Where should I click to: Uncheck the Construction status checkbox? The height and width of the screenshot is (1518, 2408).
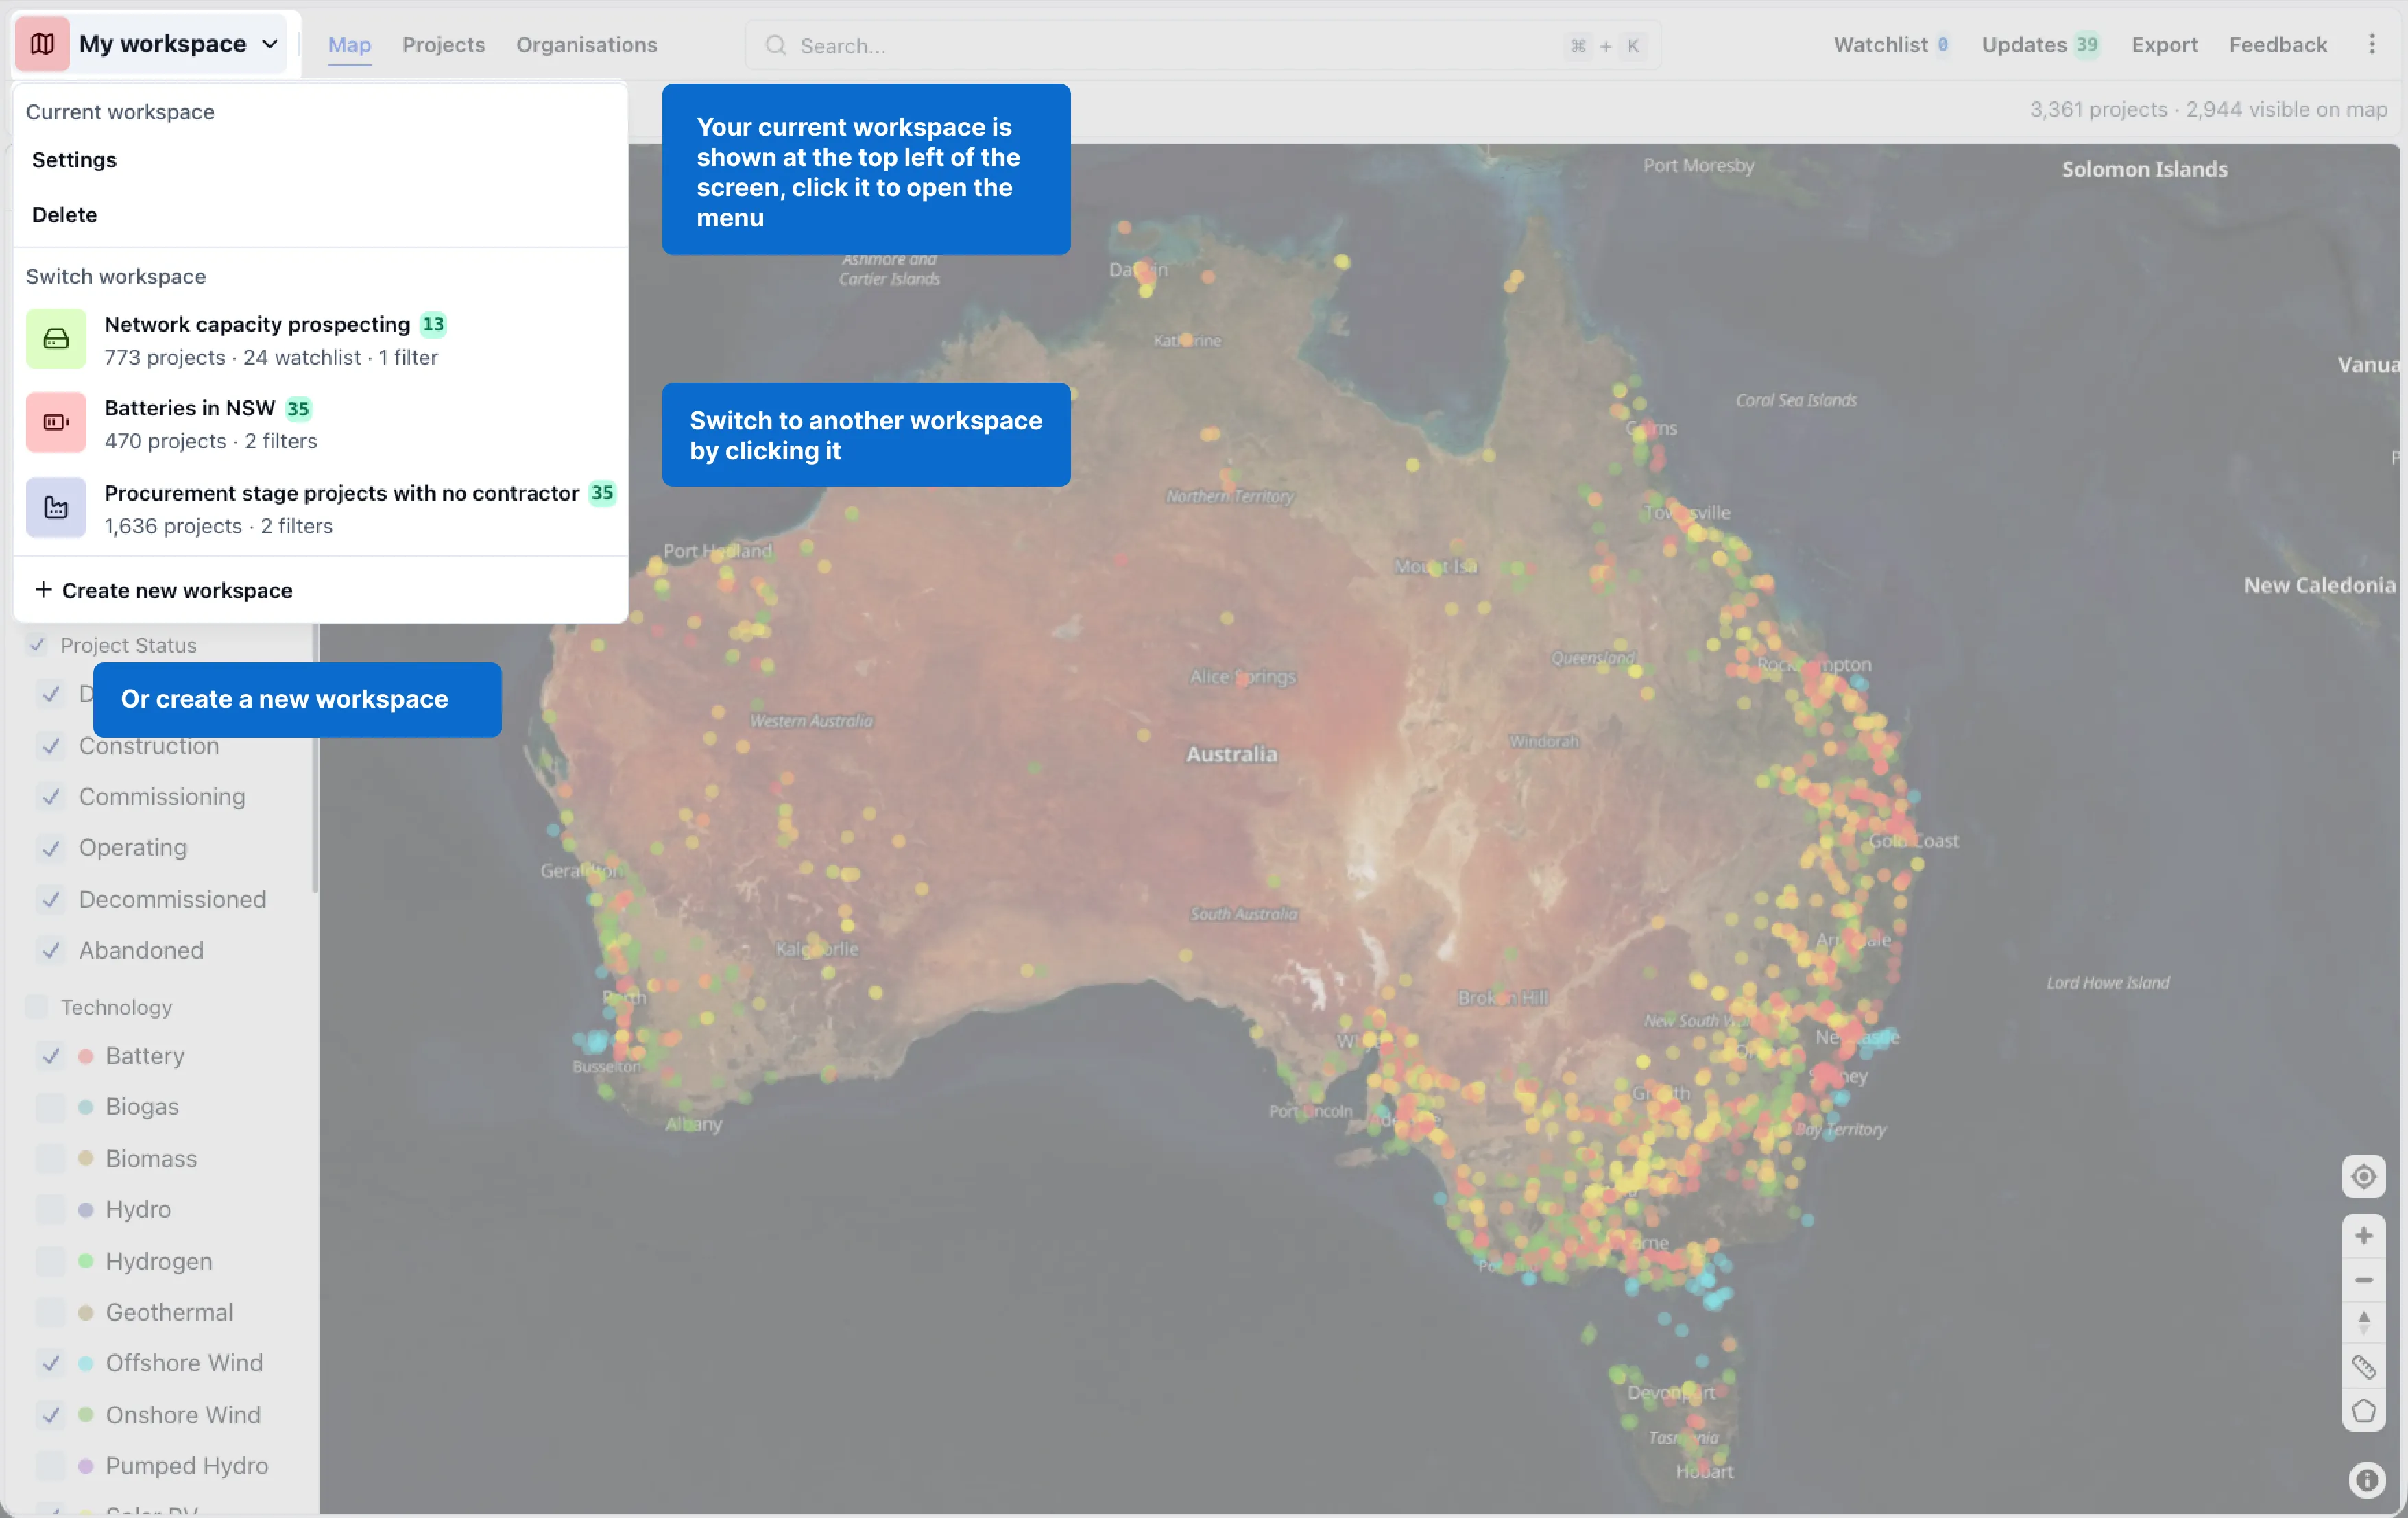(x=50, y=746)
